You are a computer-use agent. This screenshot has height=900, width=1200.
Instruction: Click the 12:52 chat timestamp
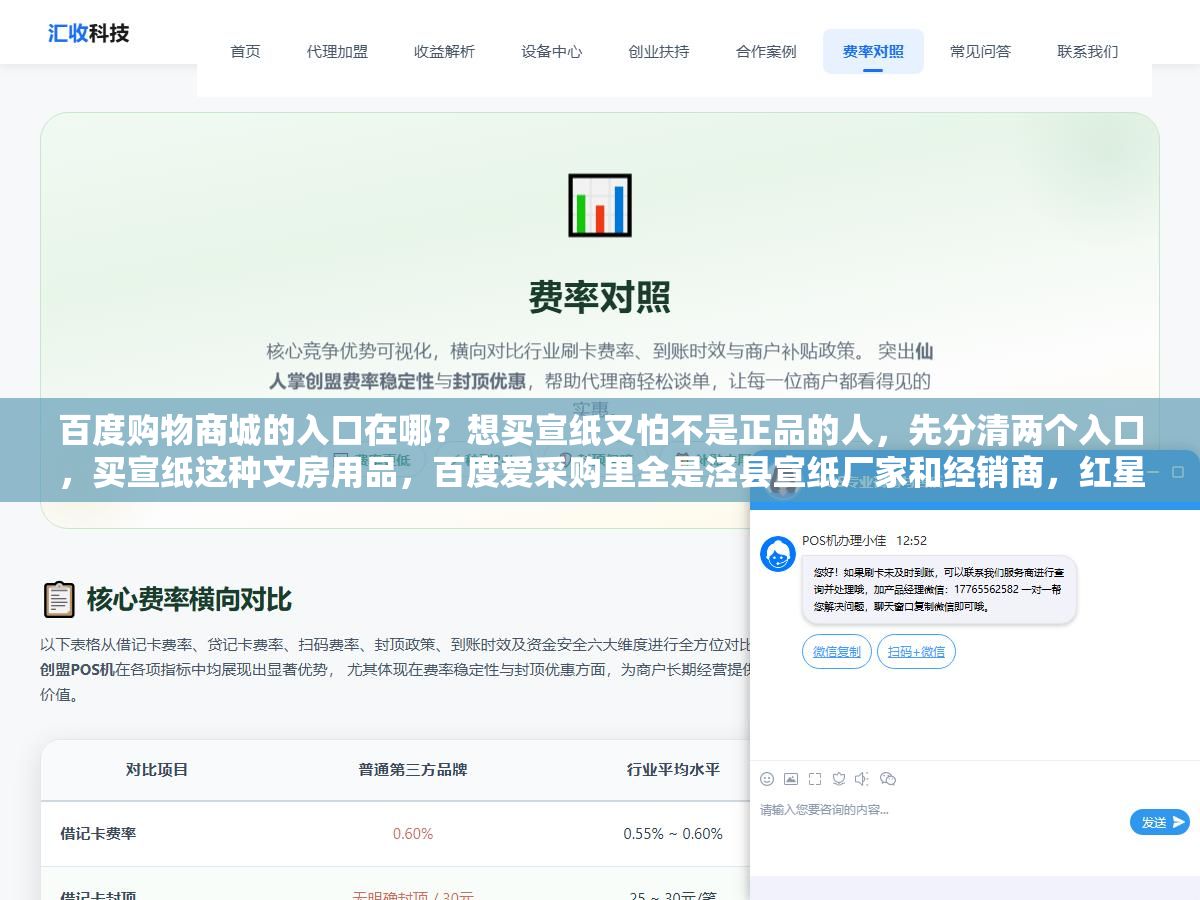(x=911, y=540)
